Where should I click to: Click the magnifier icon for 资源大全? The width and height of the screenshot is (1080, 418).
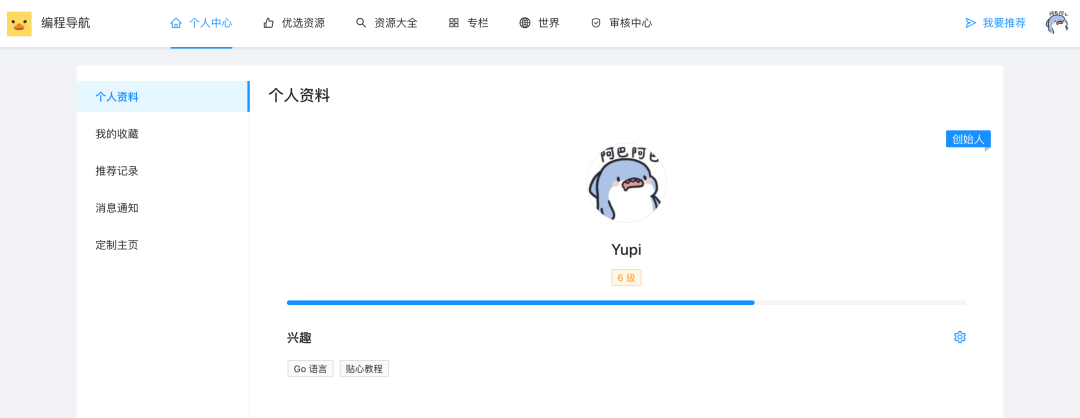click(x=361, y=23)
